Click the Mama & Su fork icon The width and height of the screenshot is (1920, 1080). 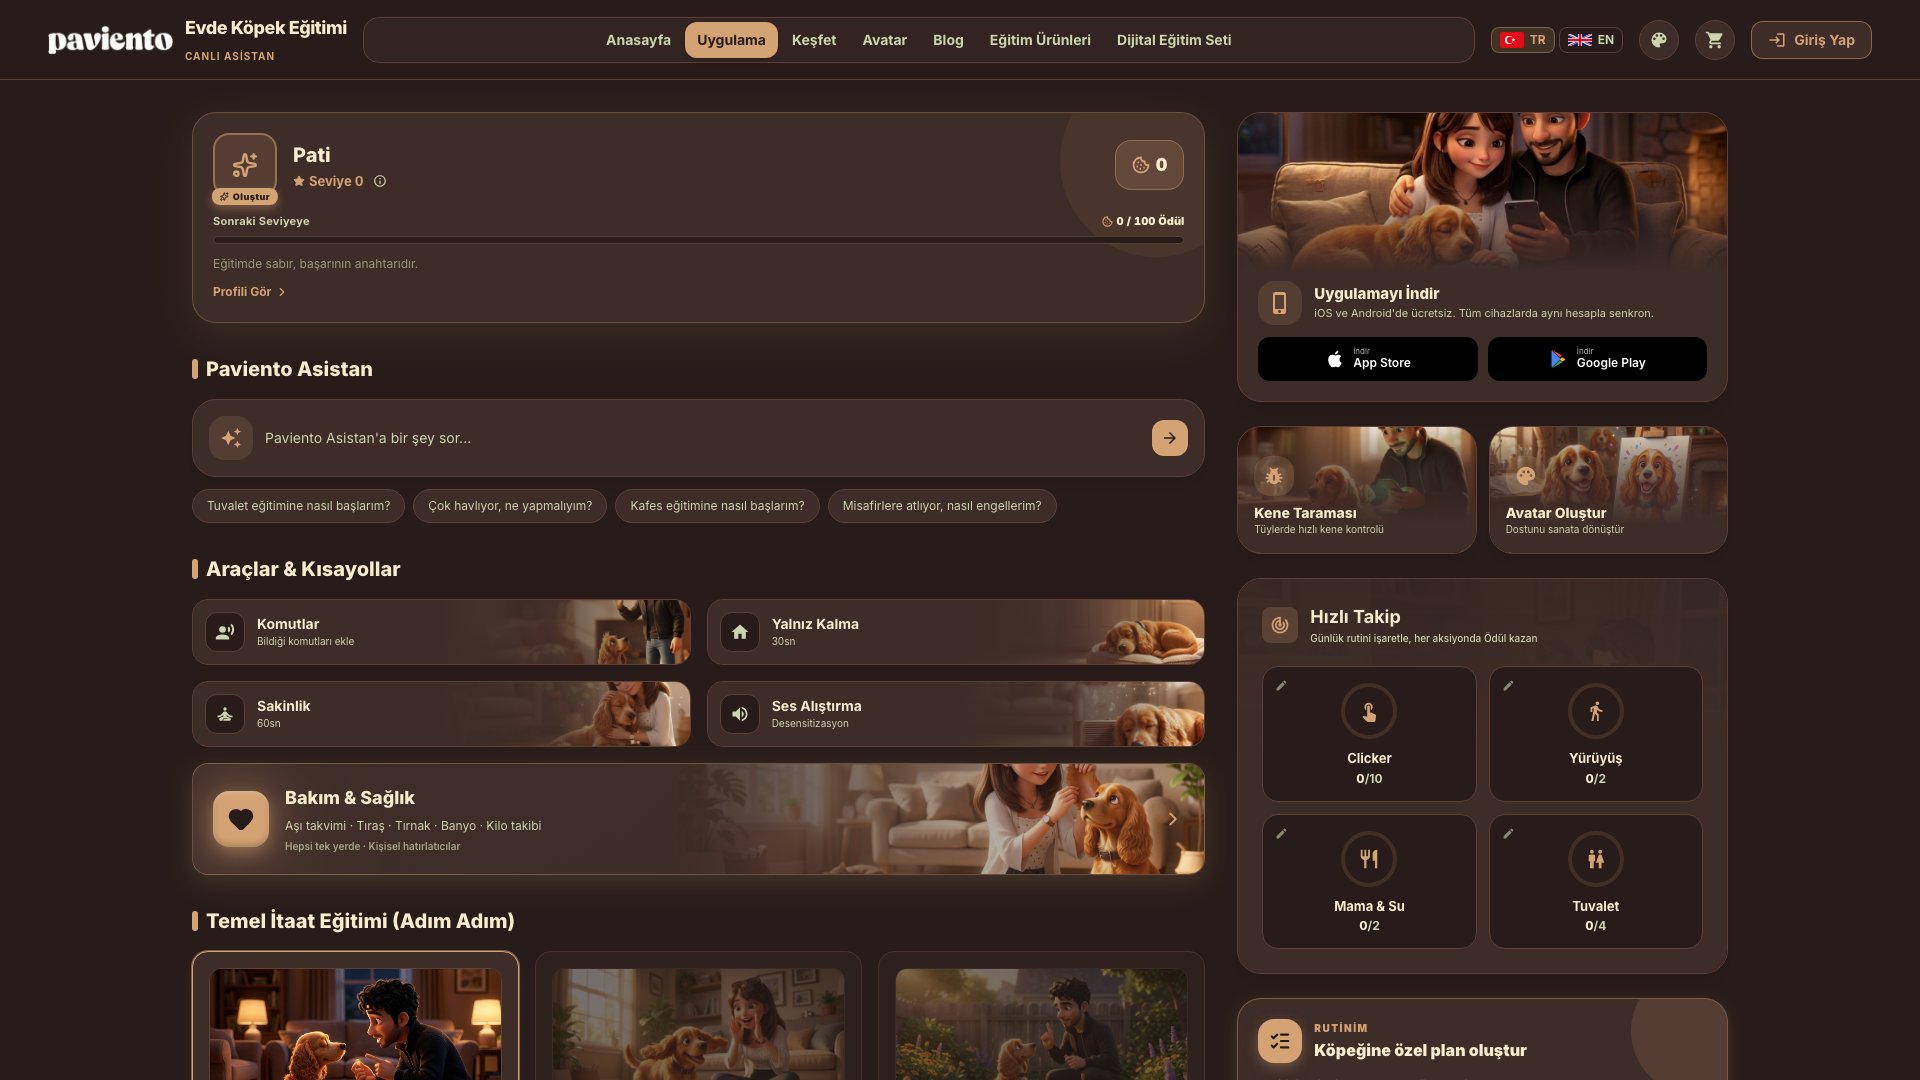pos(1369,859)
